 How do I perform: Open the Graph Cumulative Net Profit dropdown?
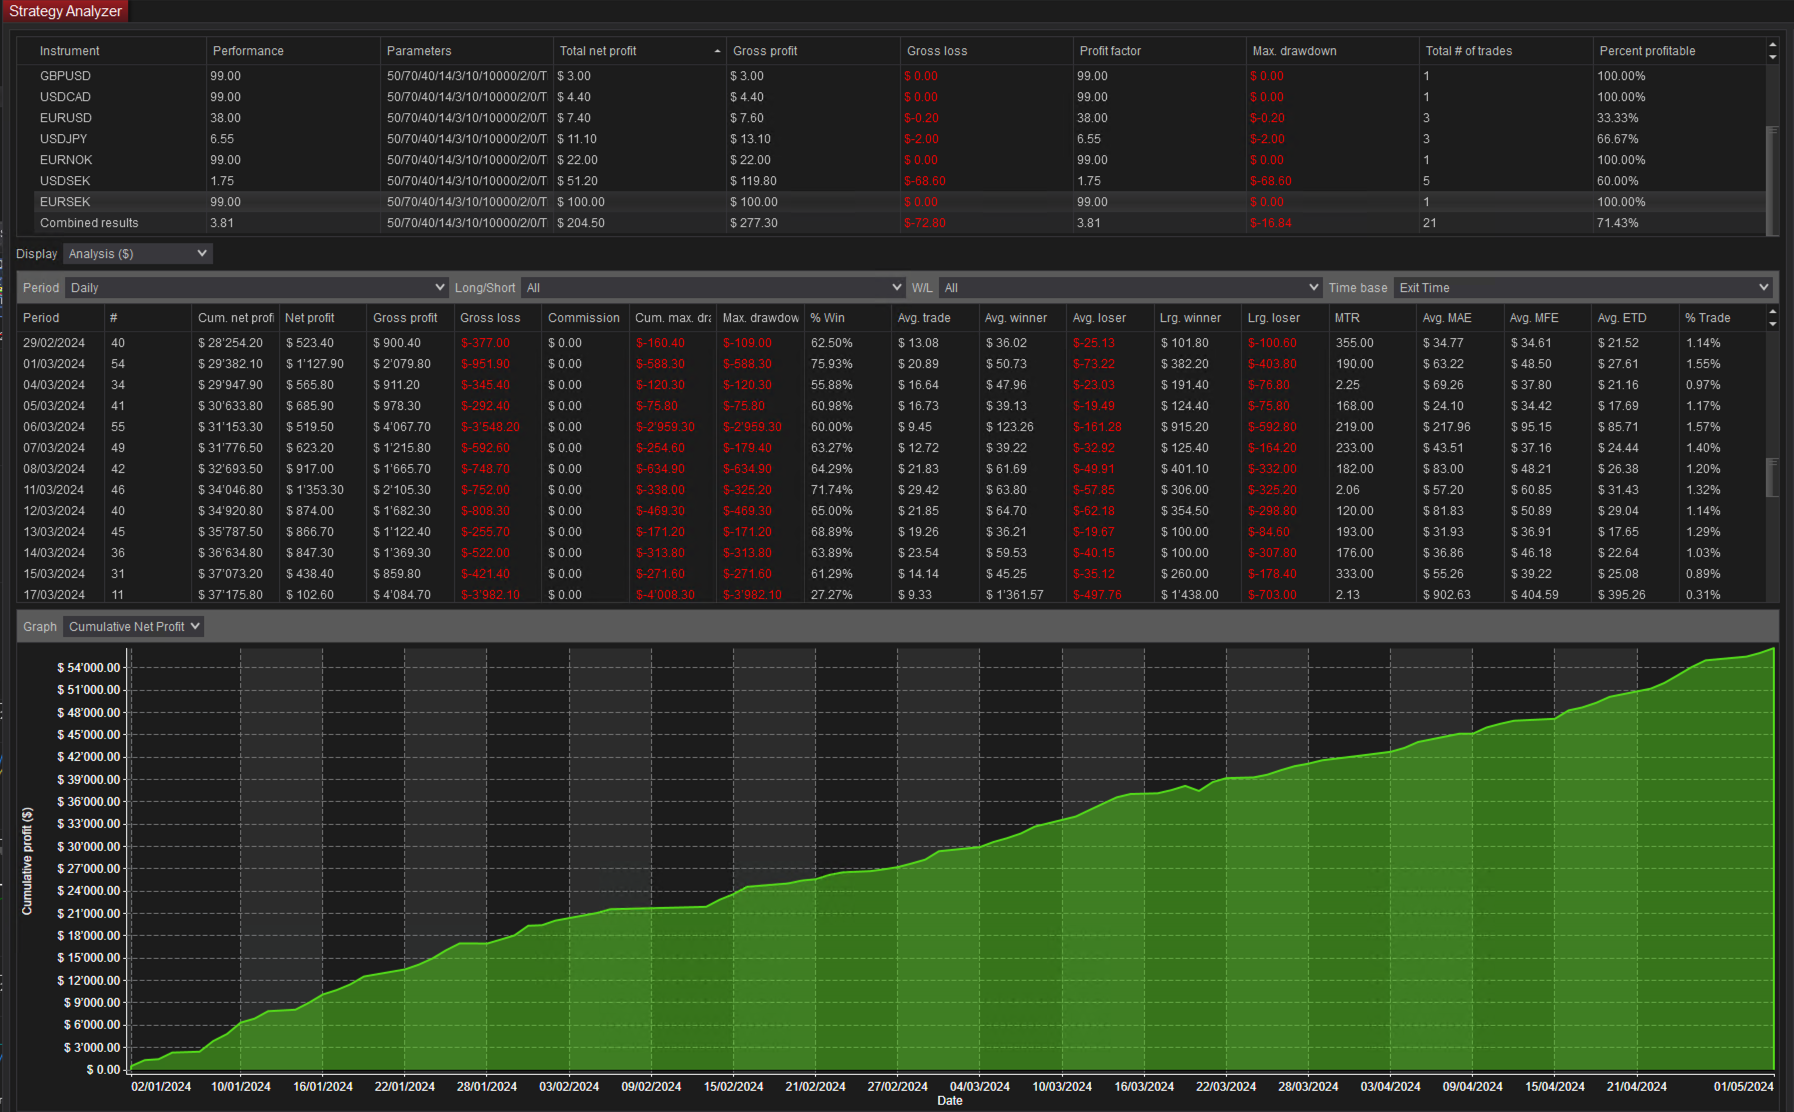point(134,627)
